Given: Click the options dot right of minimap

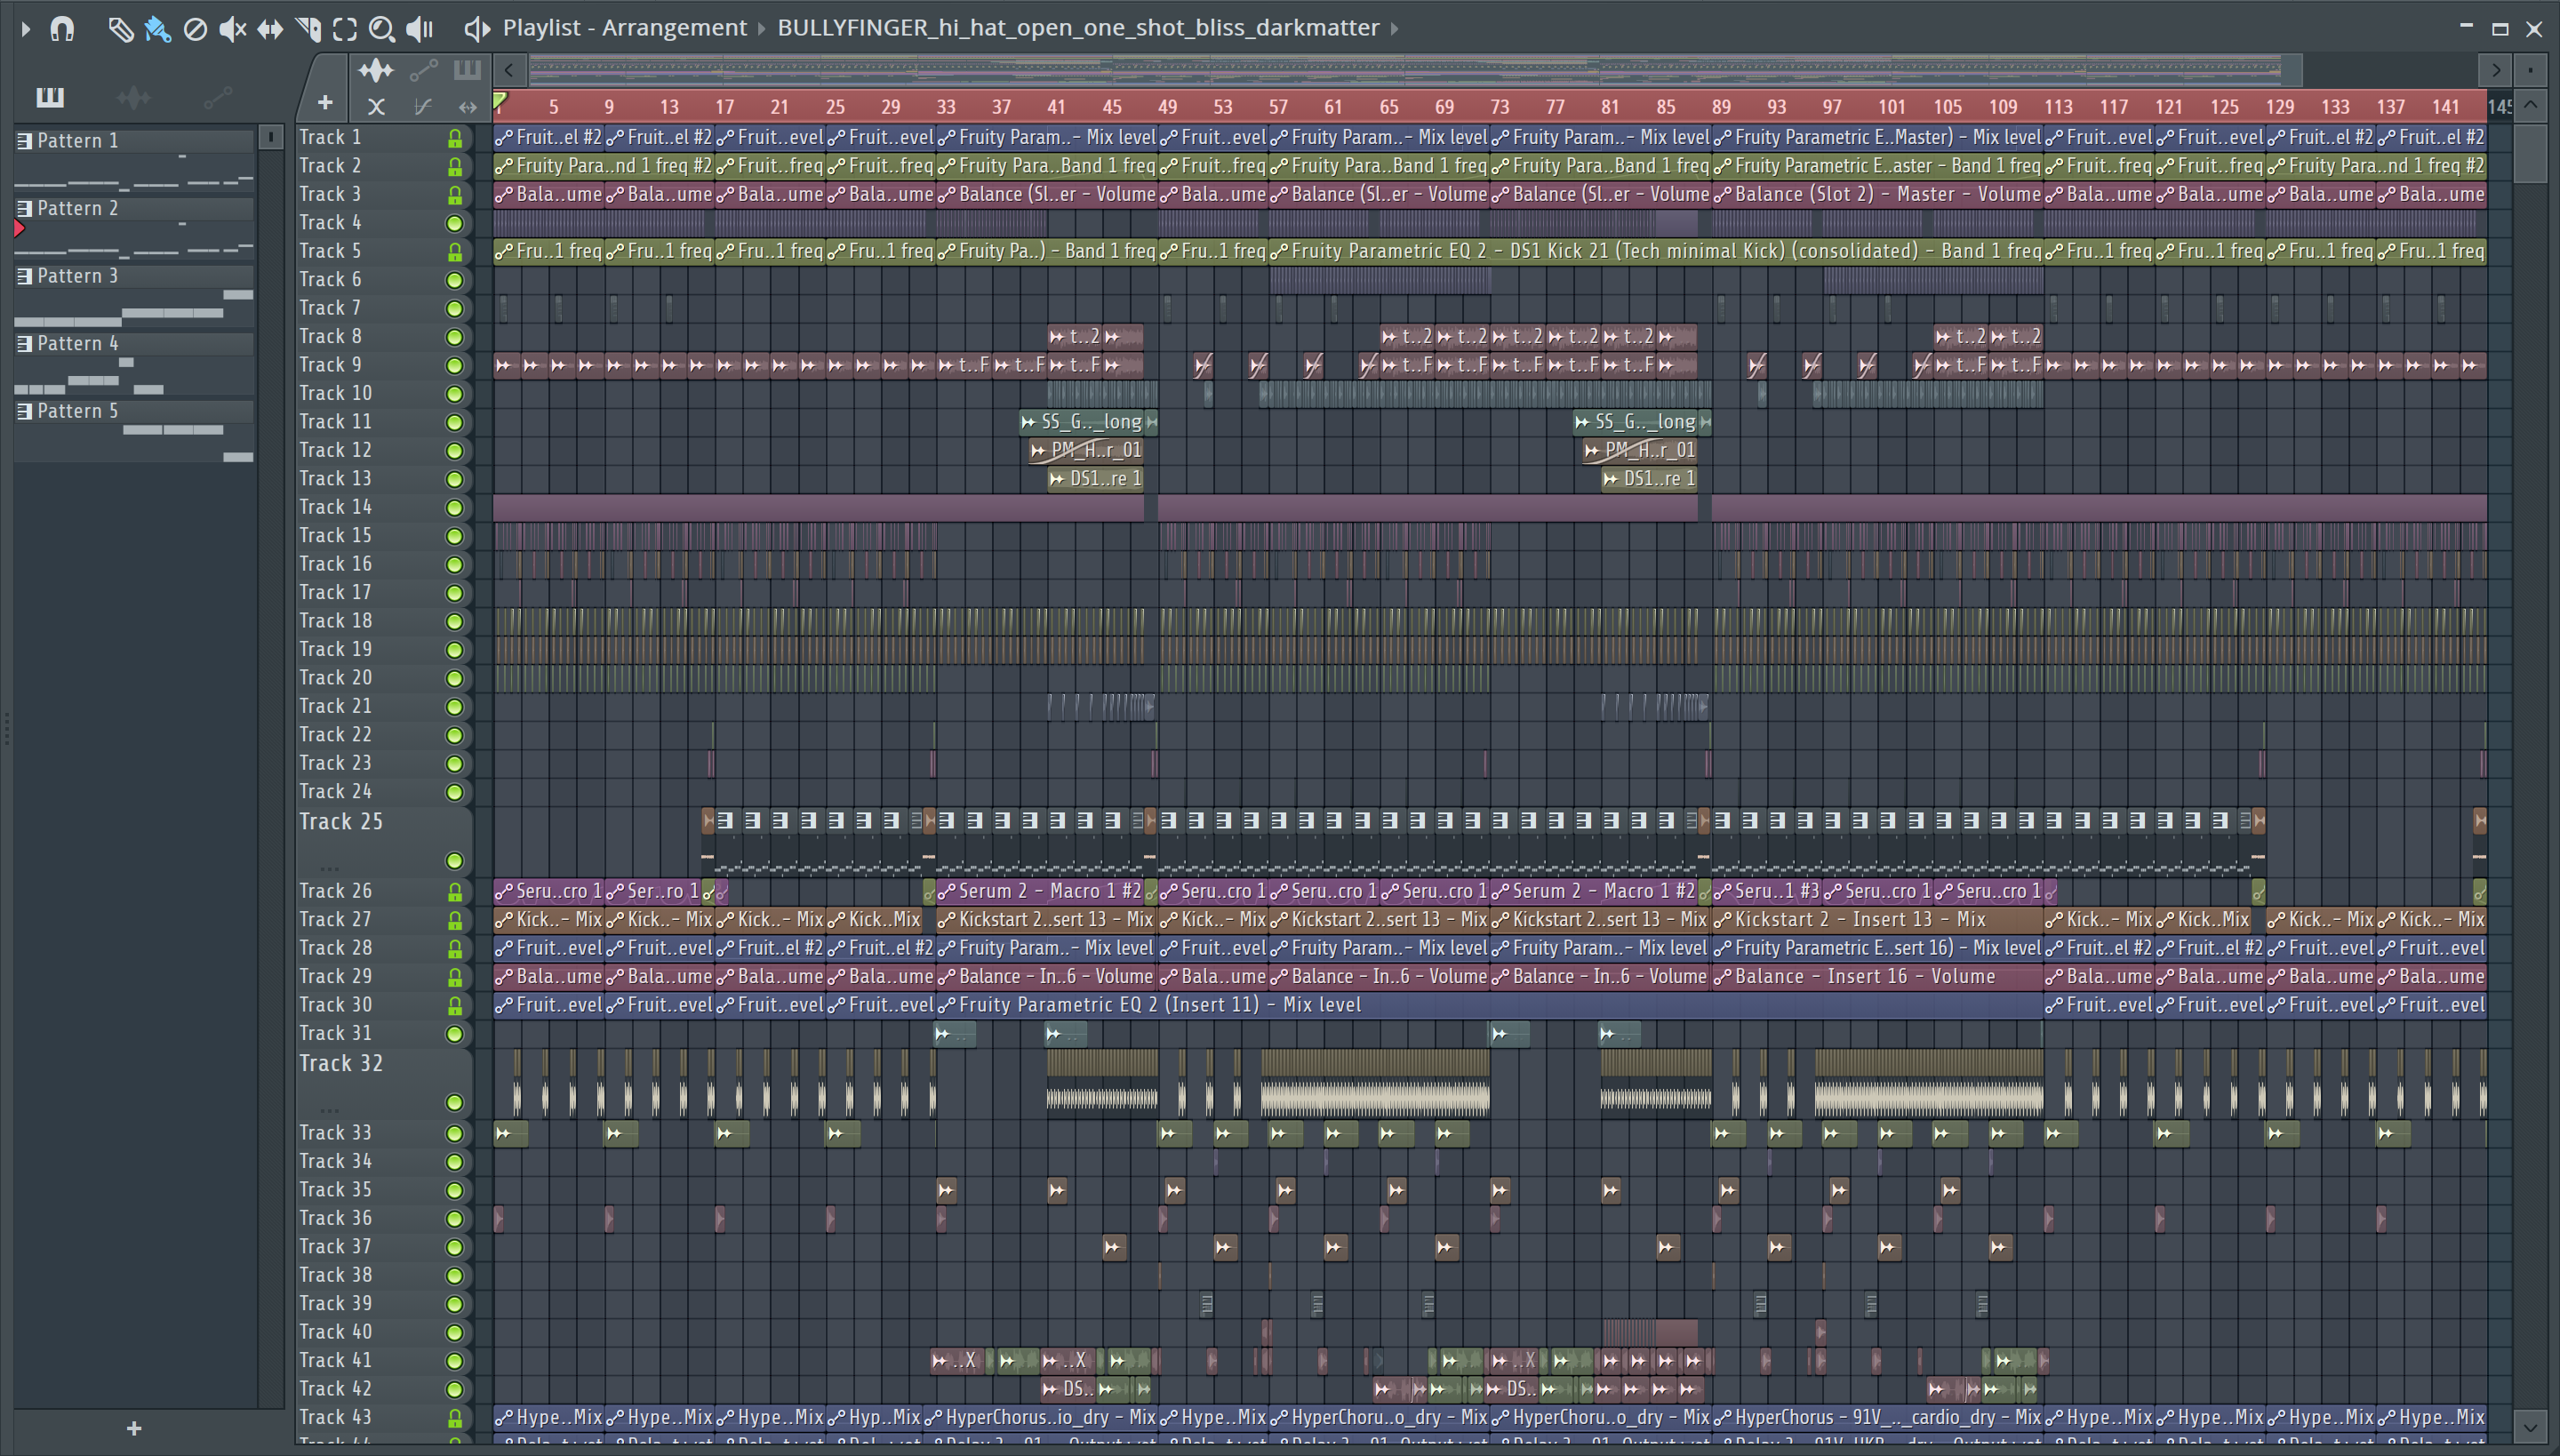Looking at the screenshot, I should 2530,70.
